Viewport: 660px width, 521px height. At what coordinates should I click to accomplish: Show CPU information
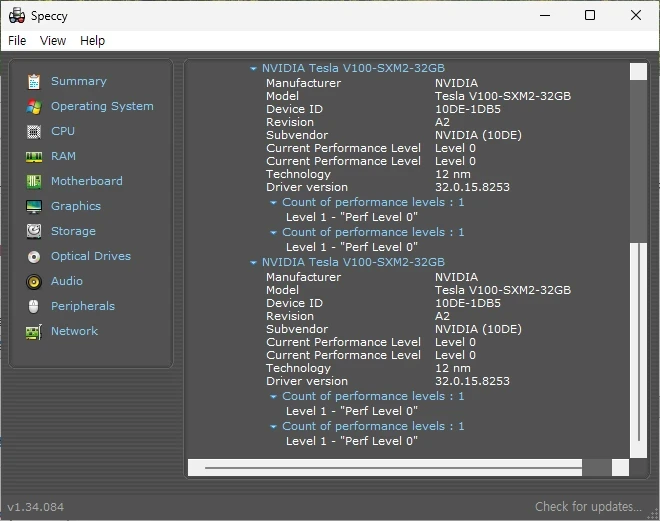click(x=63, y=131)
